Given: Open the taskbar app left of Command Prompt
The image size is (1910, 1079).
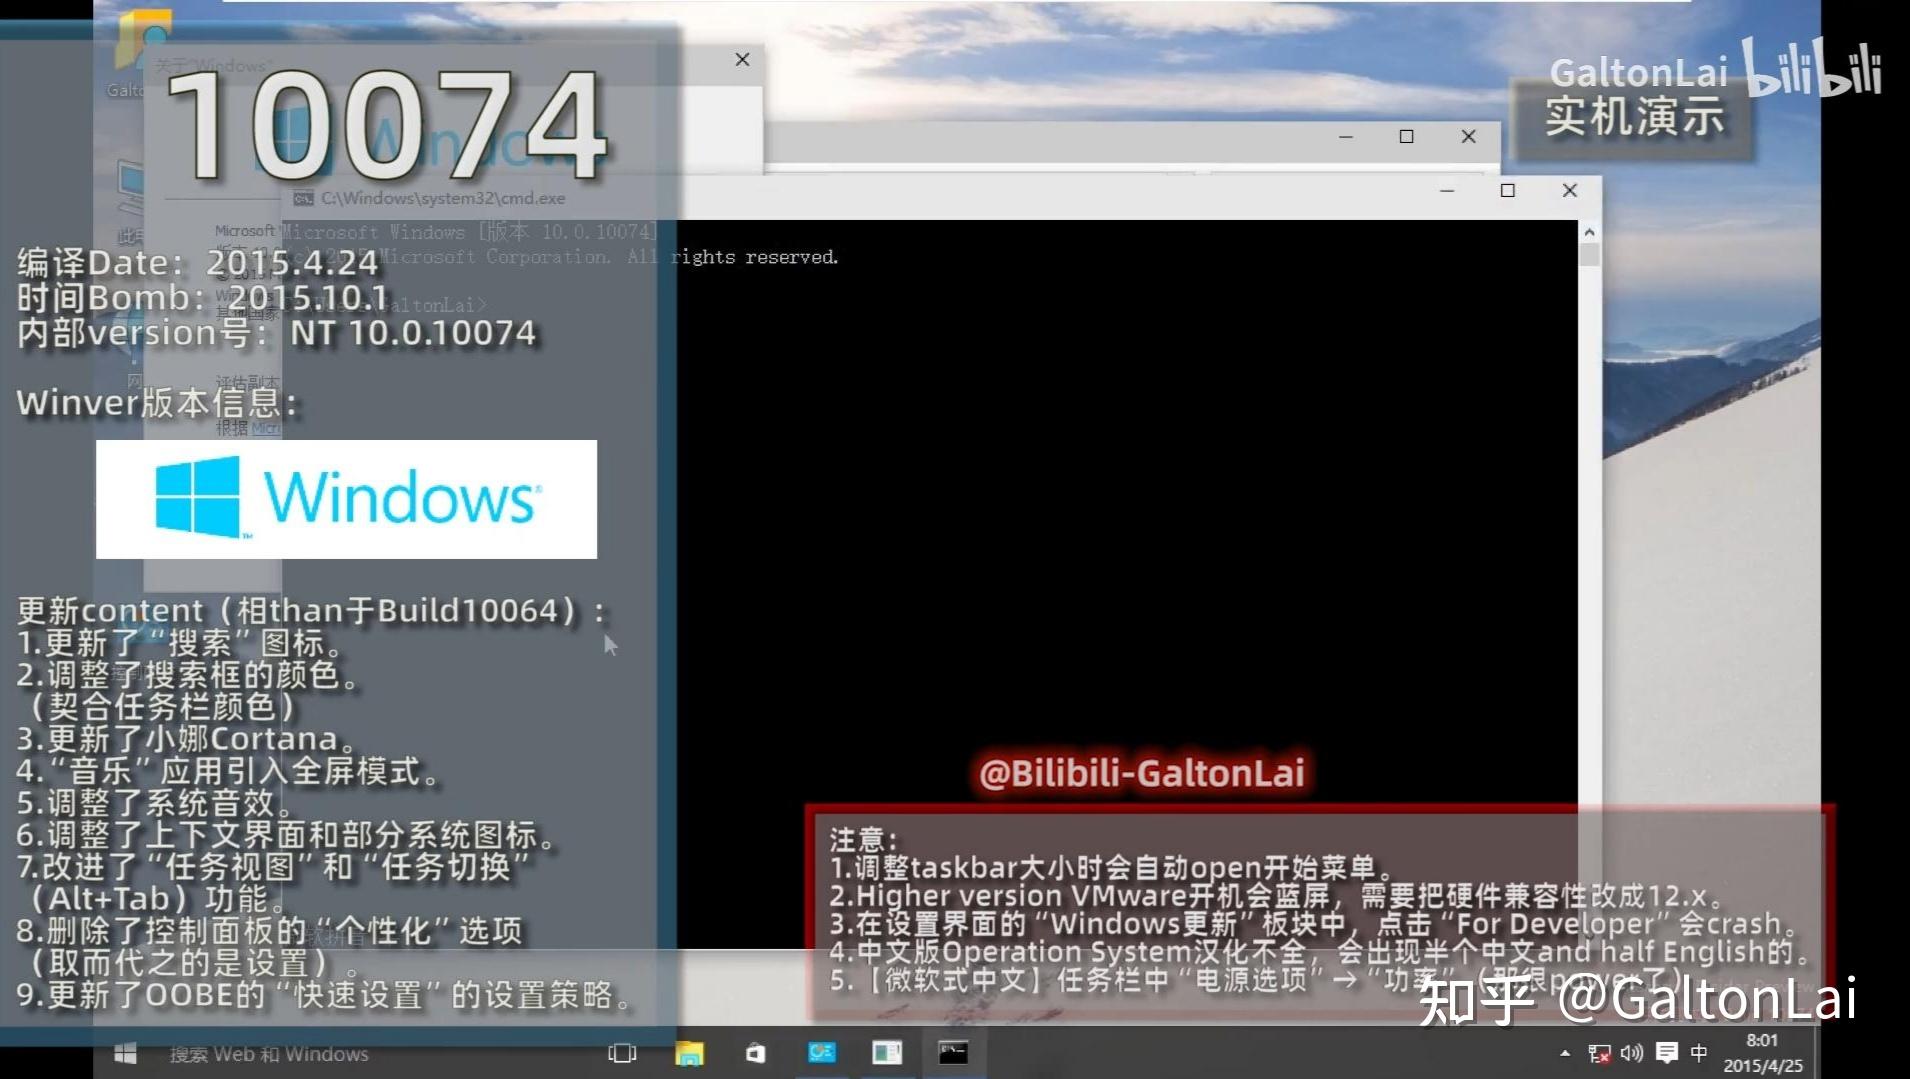Looking at the screenshot, I should (887, 1053).
